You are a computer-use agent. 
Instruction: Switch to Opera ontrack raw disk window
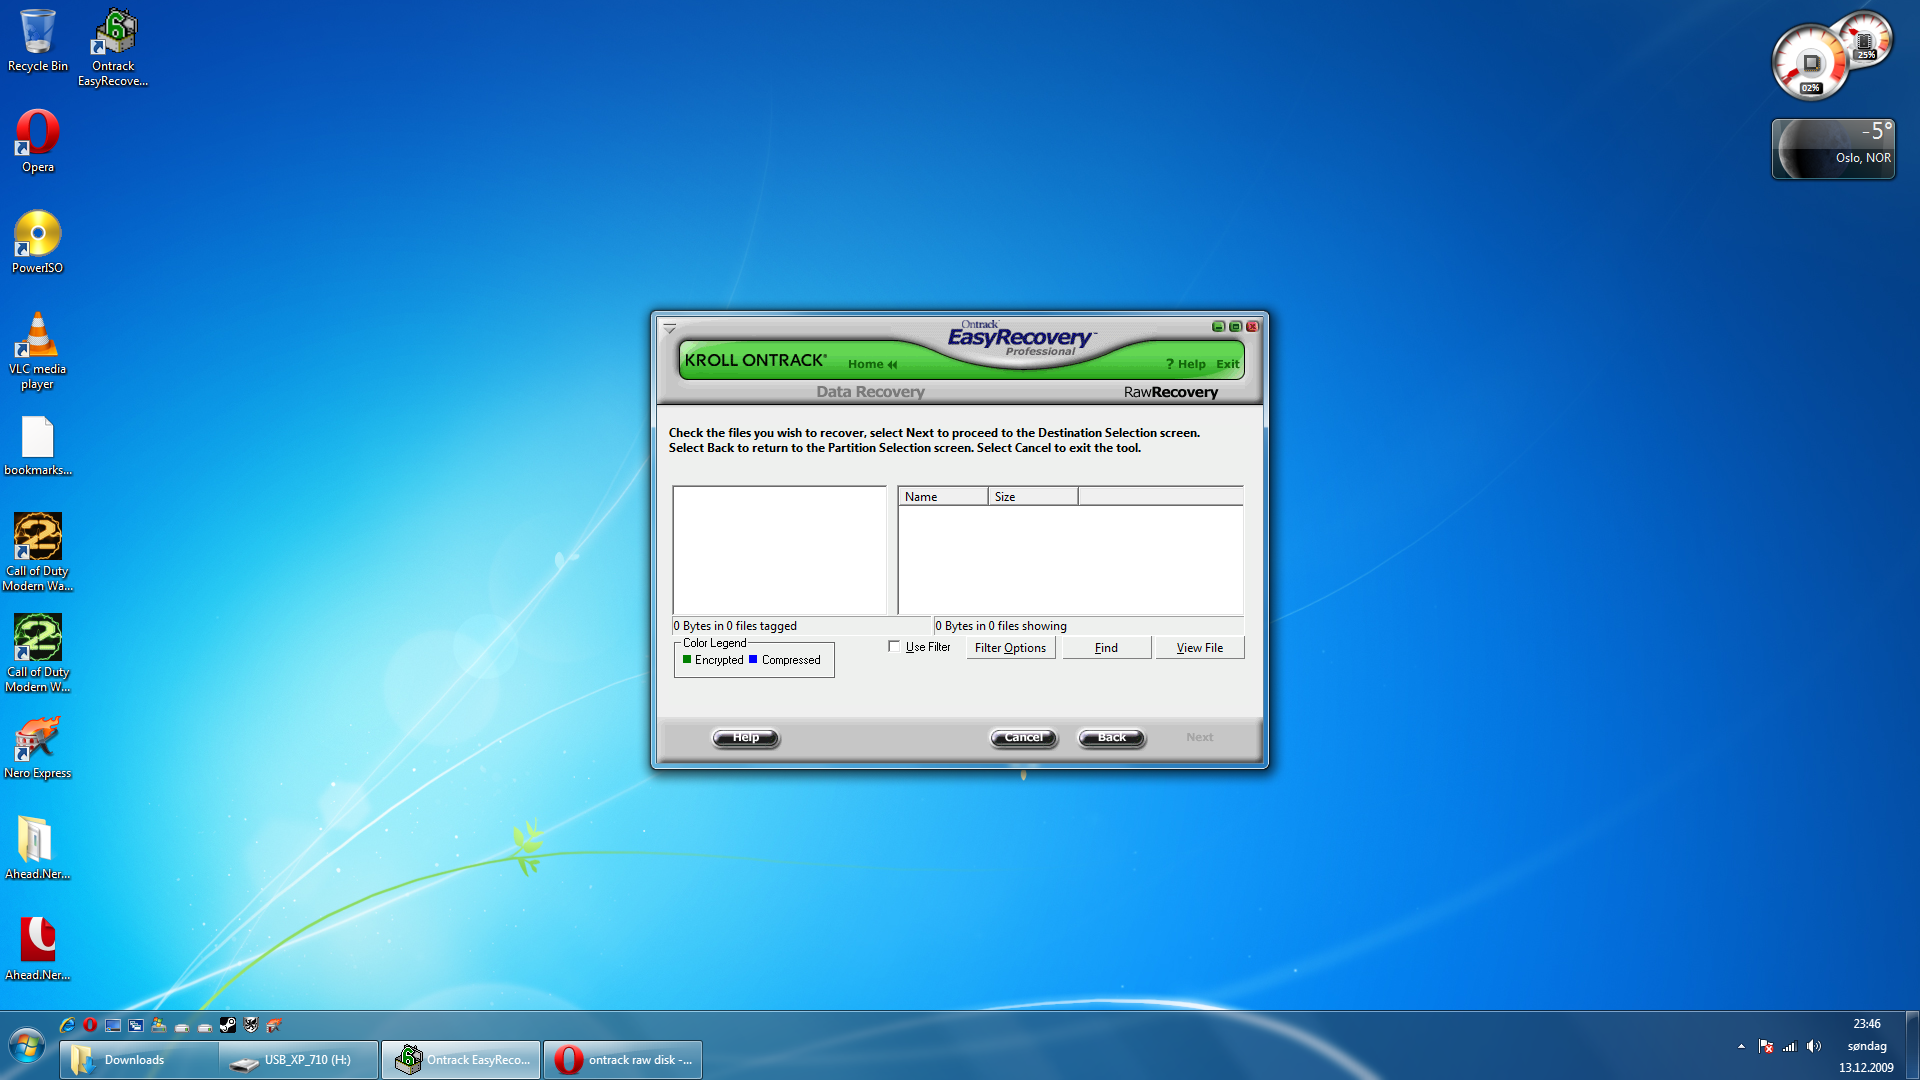click(623, 1060)
